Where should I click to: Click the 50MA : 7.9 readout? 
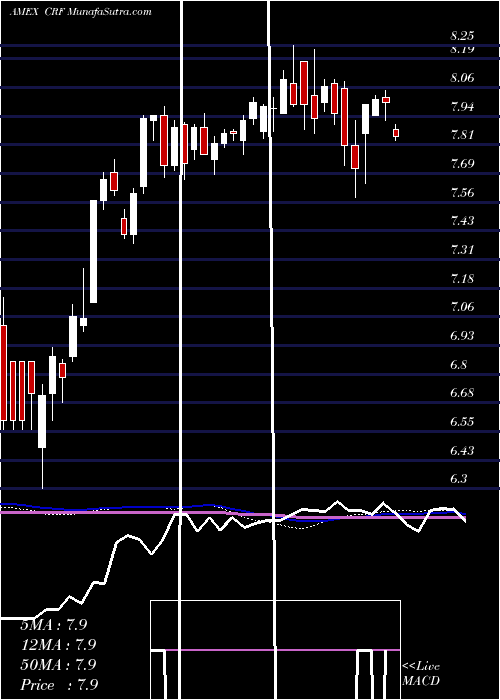(58, 665)
